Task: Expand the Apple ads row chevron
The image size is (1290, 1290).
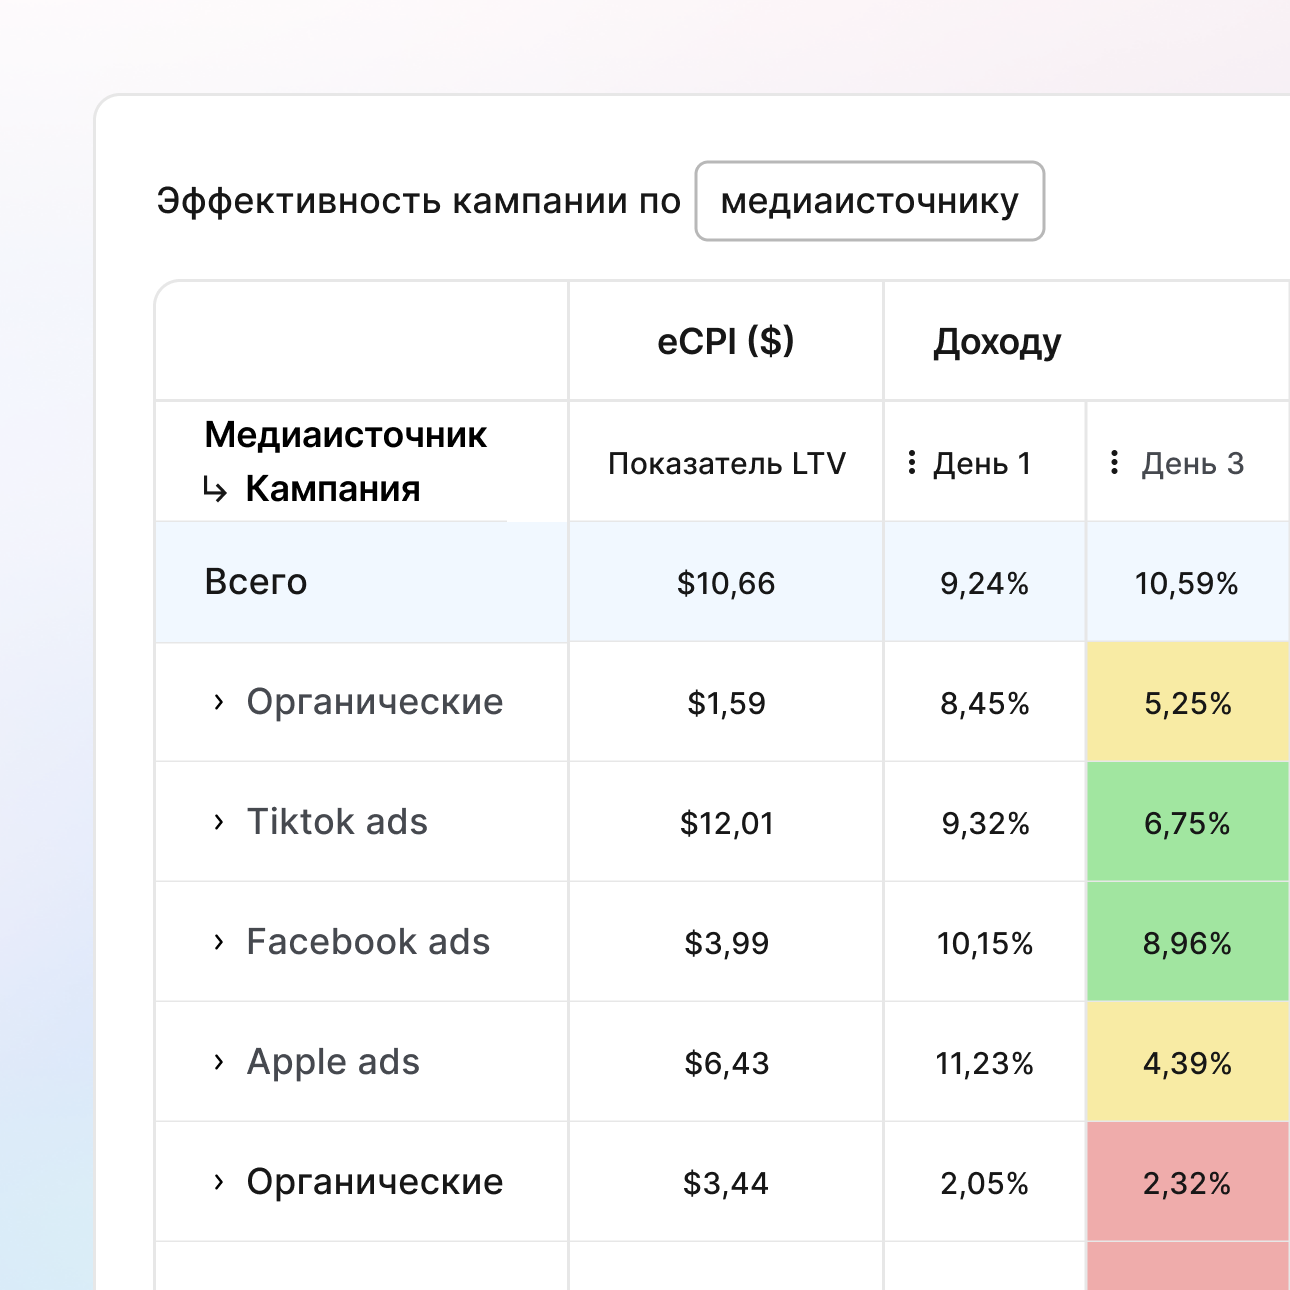Action: (x=219, y=1062)
